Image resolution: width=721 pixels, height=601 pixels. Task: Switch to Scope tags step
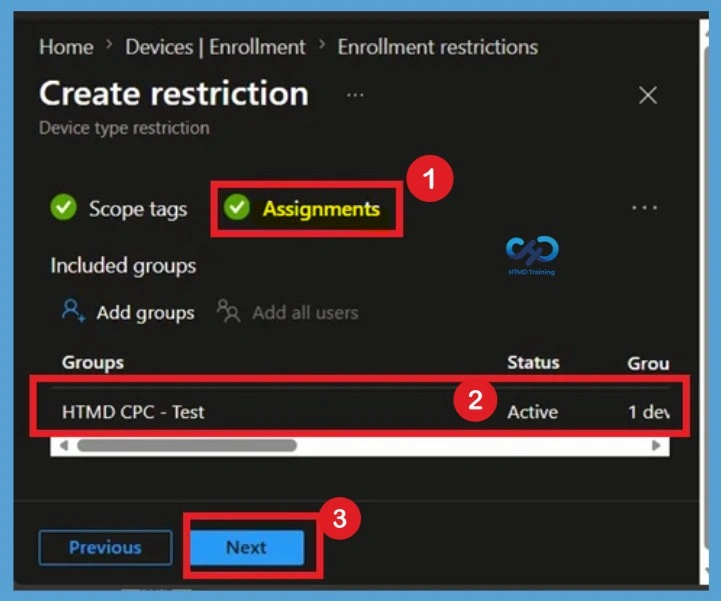(x=138, y=209)
